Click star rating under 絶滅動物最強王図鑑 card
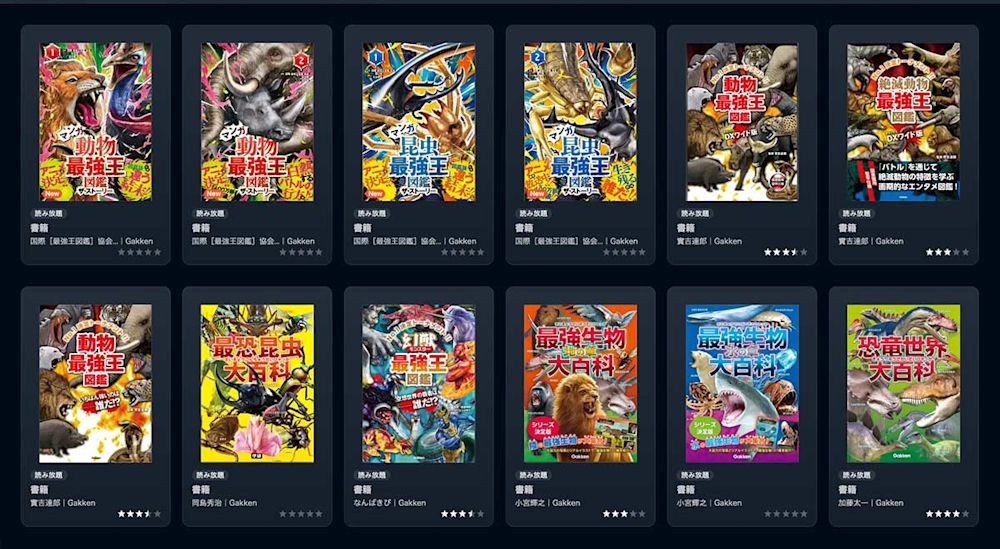The height and width of the screenshot is (549, 1000). click(x=947, y=253)
